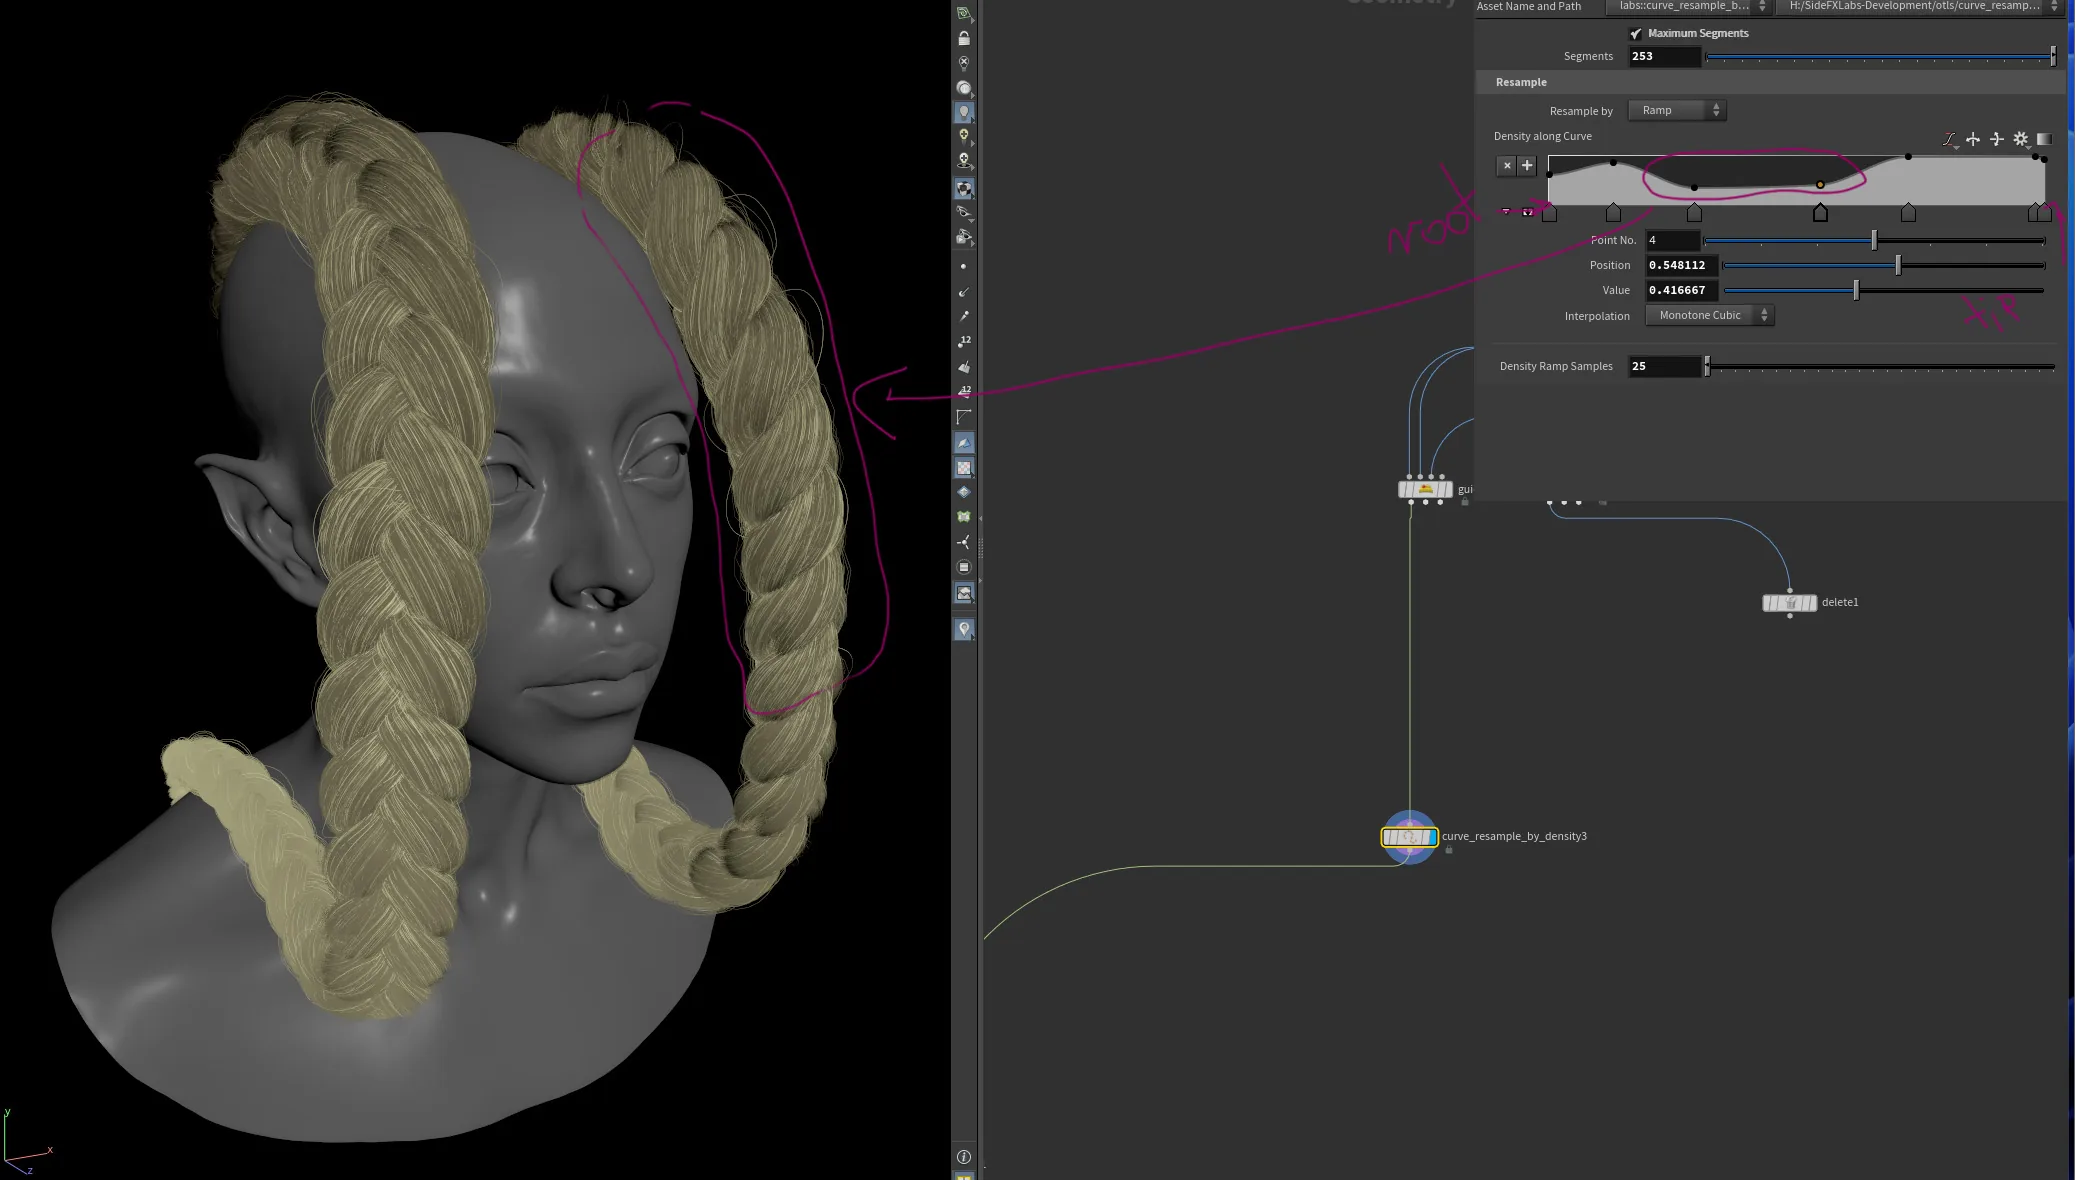
Task: Show point numbers 12 icon
Action: 964,341
